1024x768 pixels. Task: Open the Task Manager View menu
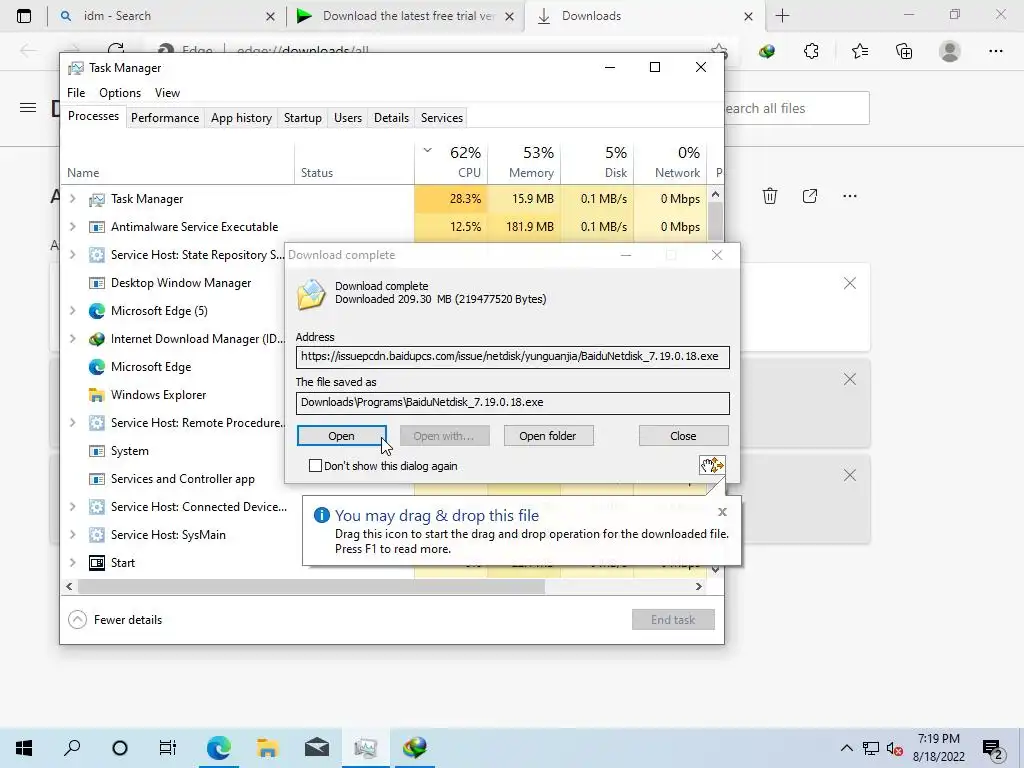pos(167,93)
